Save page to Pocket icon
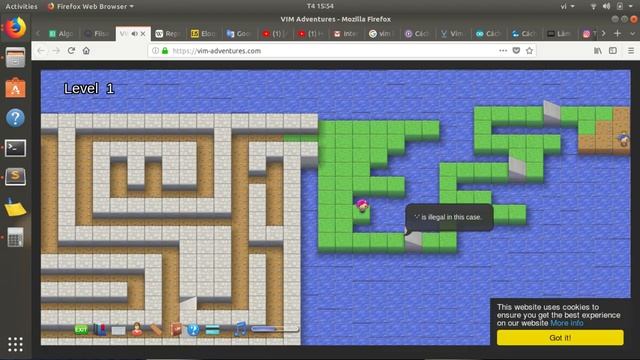Image resolution: width=640 pixels, height=360 pixels. pyautogui.click(x=516, y=51)
